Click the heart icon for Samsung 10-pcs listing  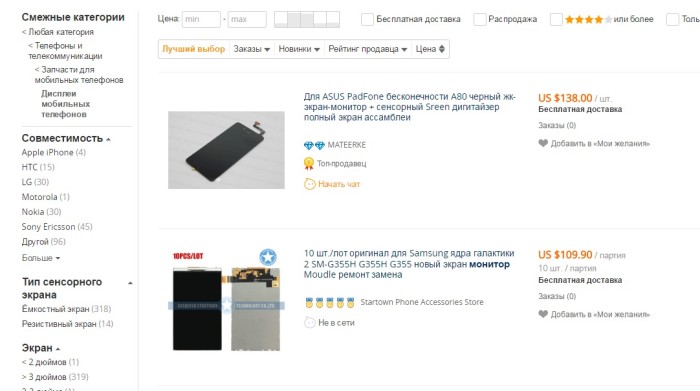pos(543,314)
